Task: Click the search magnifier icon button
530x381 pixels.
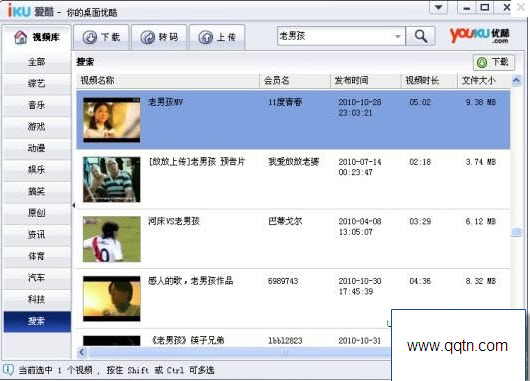Action: [420, 36]
